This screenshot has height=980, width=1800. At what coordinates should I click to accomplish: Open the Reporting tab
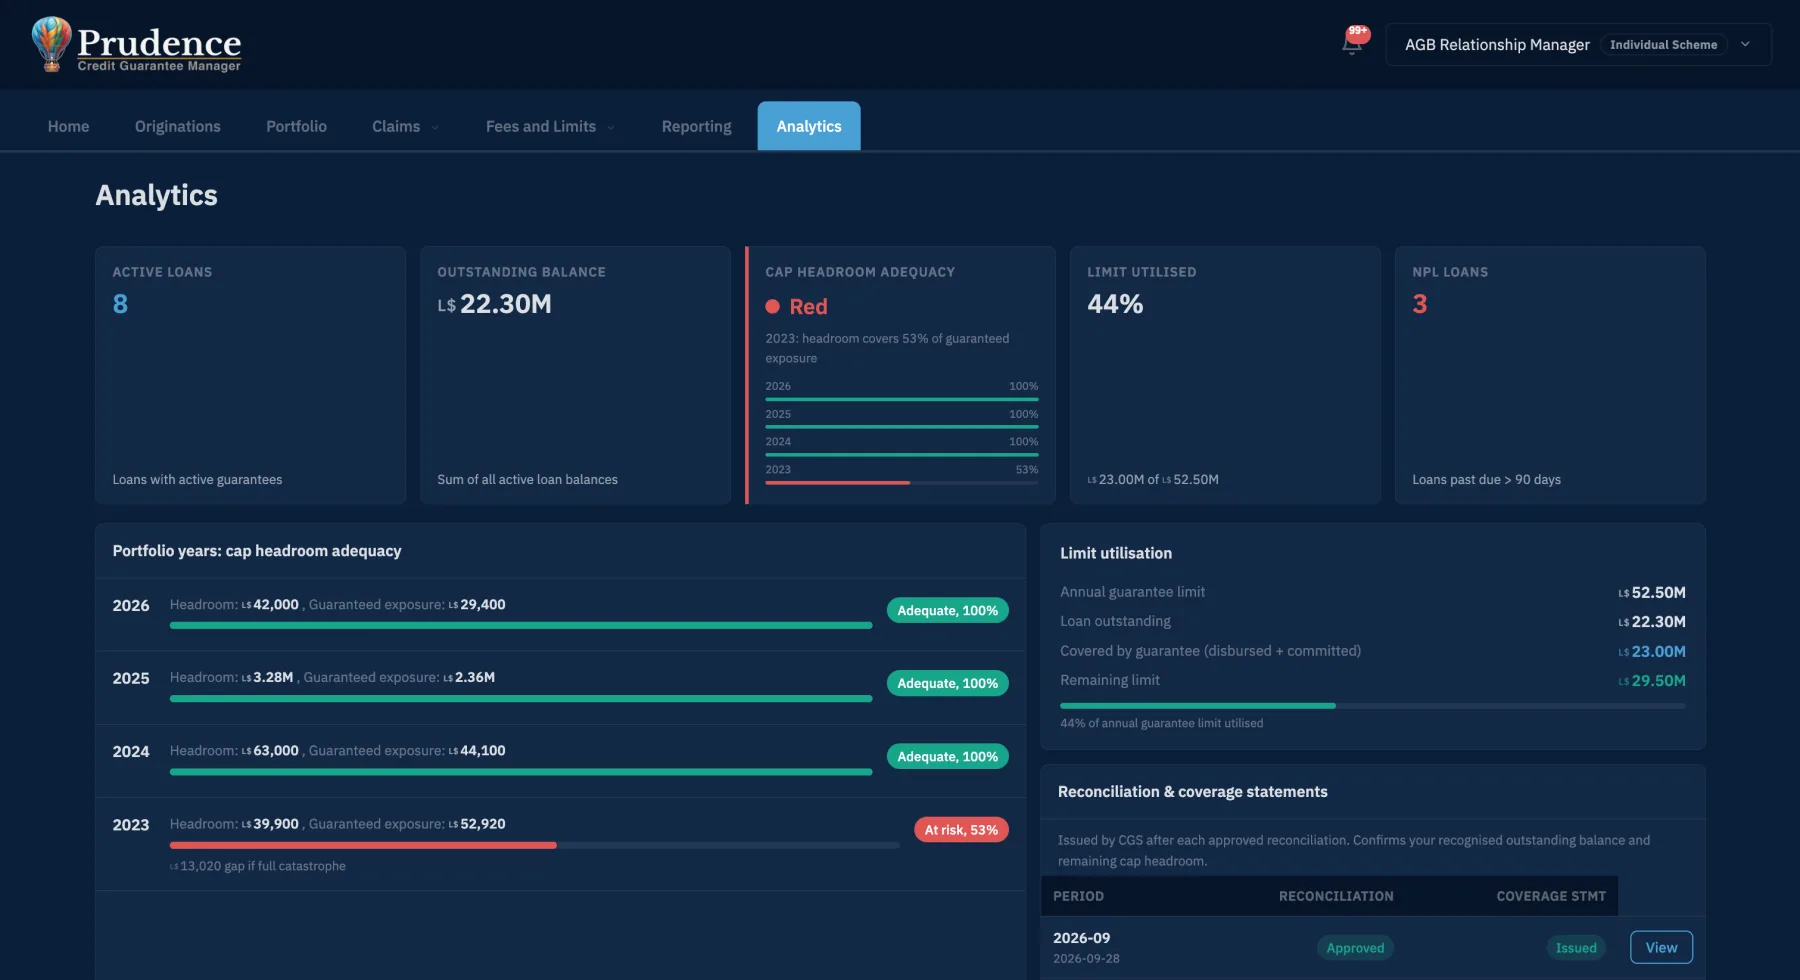coord(697,126)
